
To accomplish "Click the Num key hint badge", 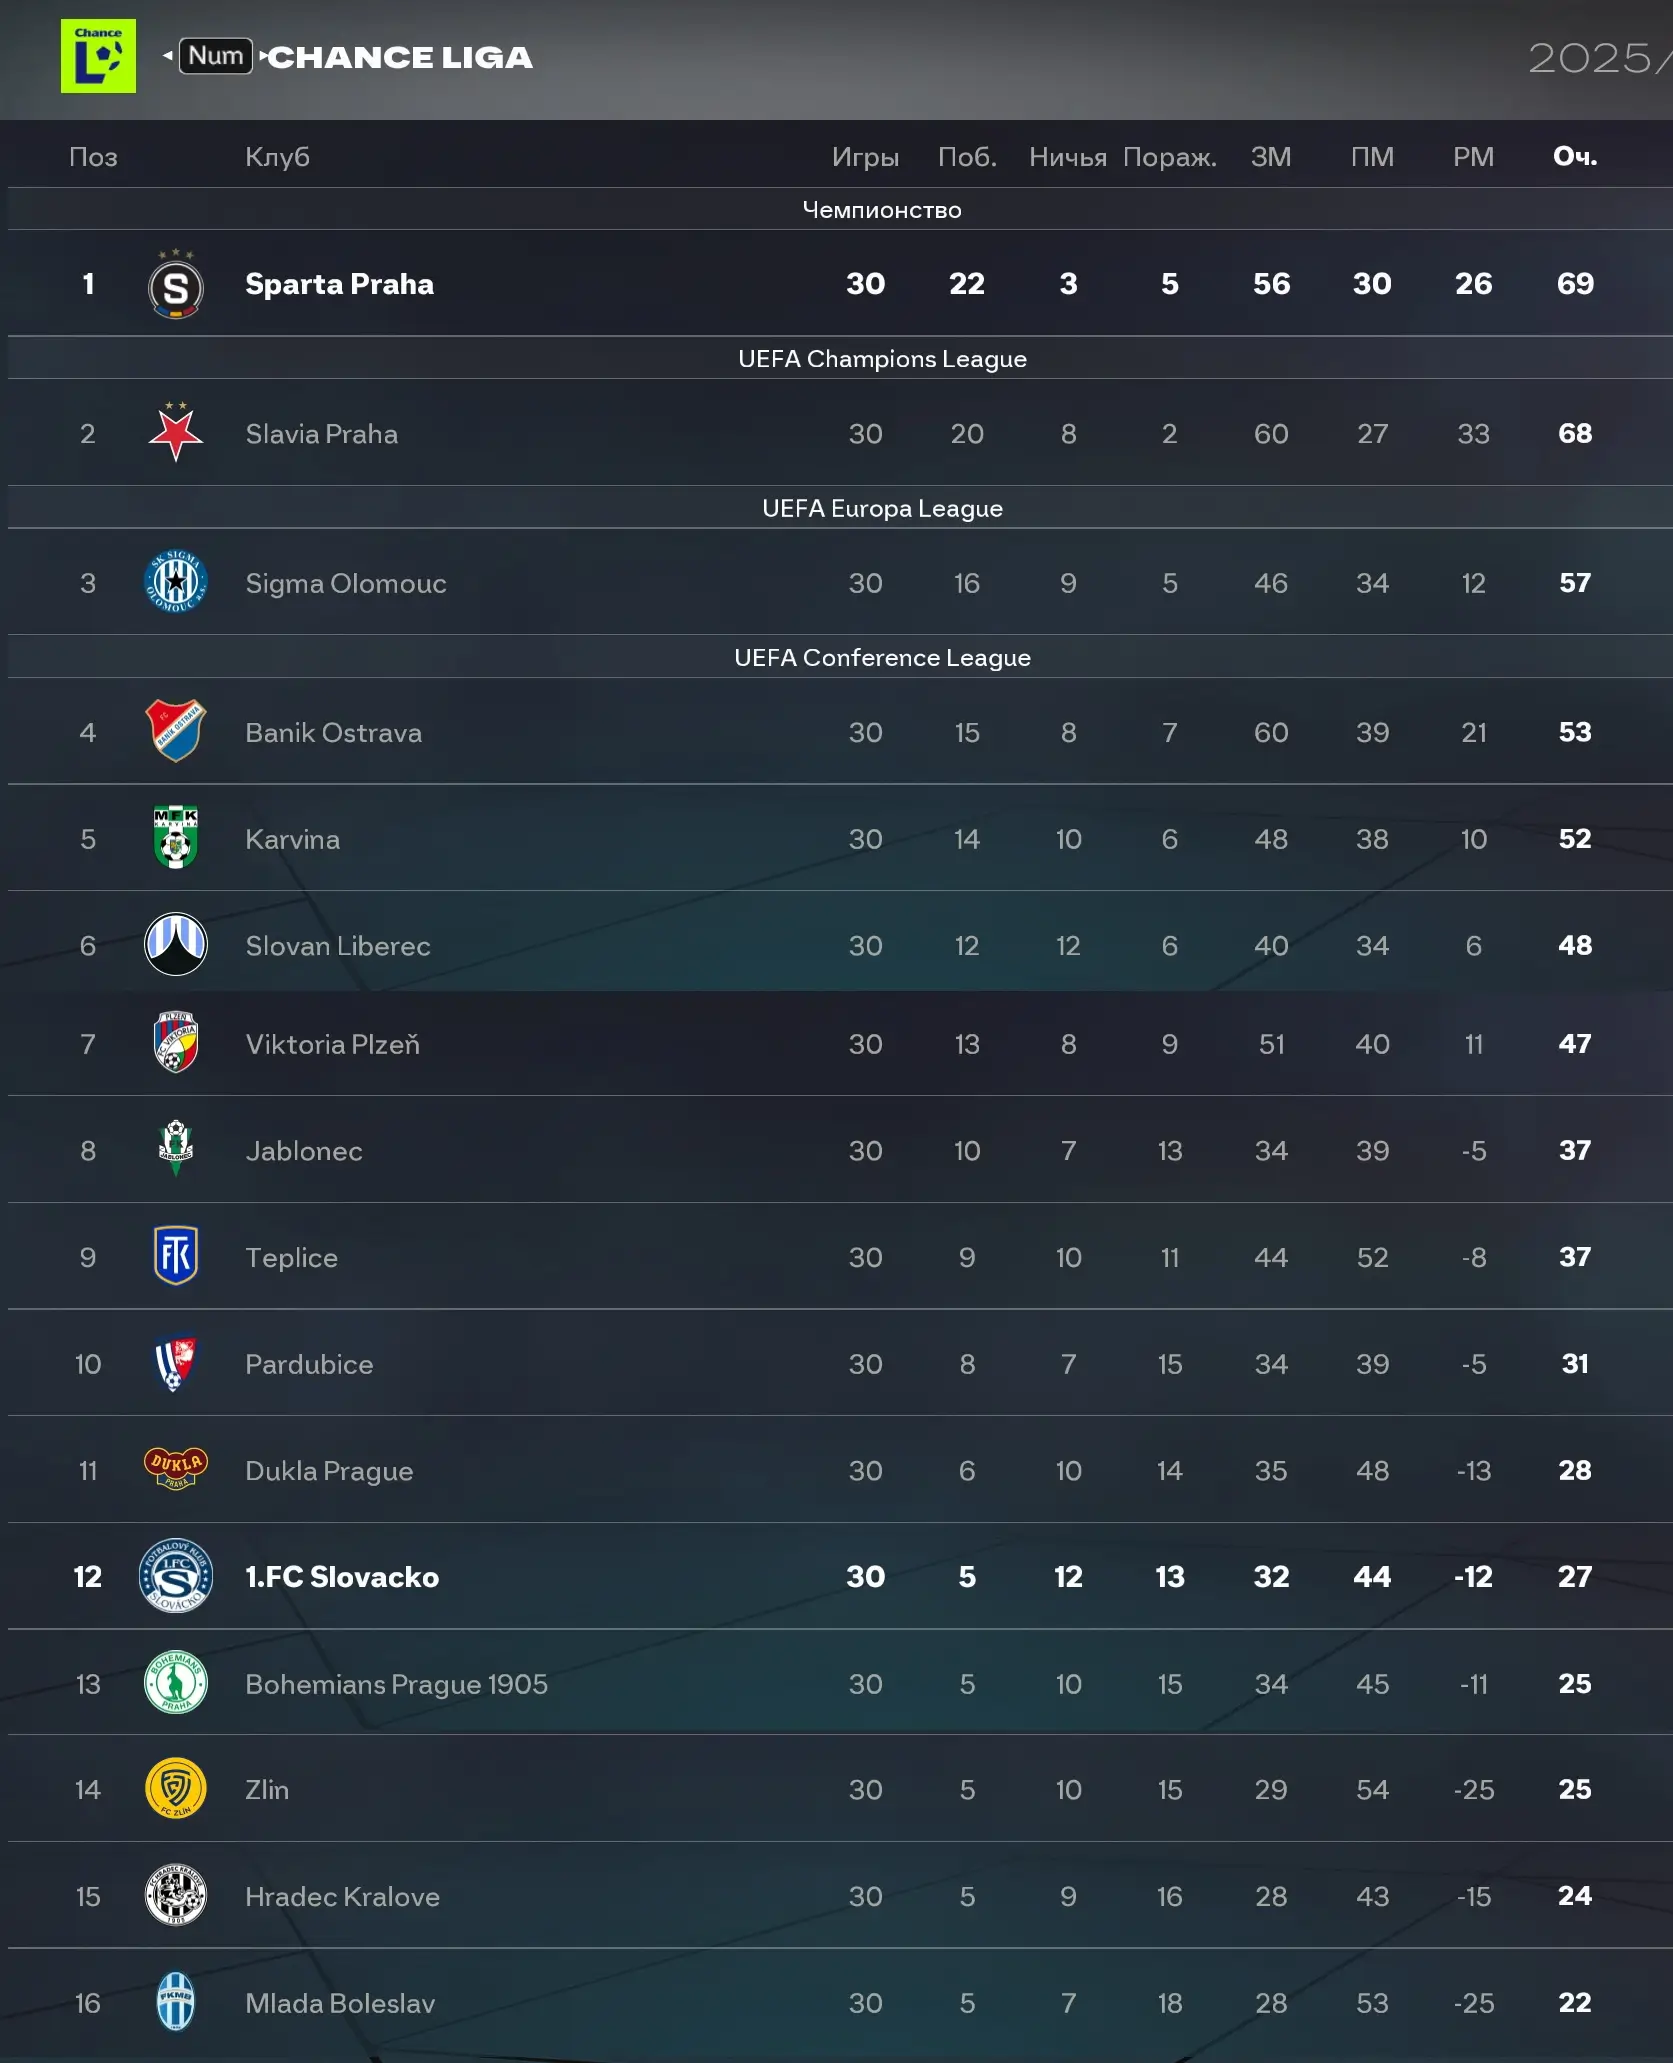I will pos(215,56).
